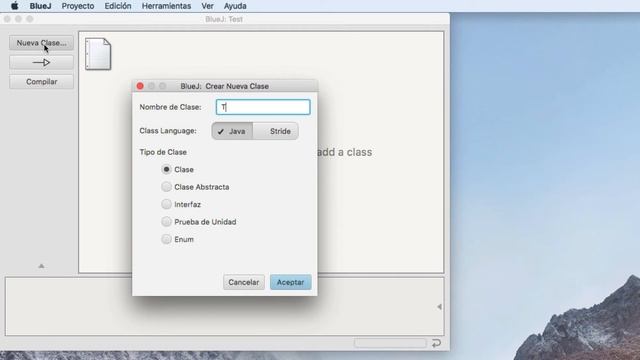The width and height of the screenshot is (640, 360).
Task: Focus the Nombre de Clase field
Action: pyautogui.click(x=263, y=107)
